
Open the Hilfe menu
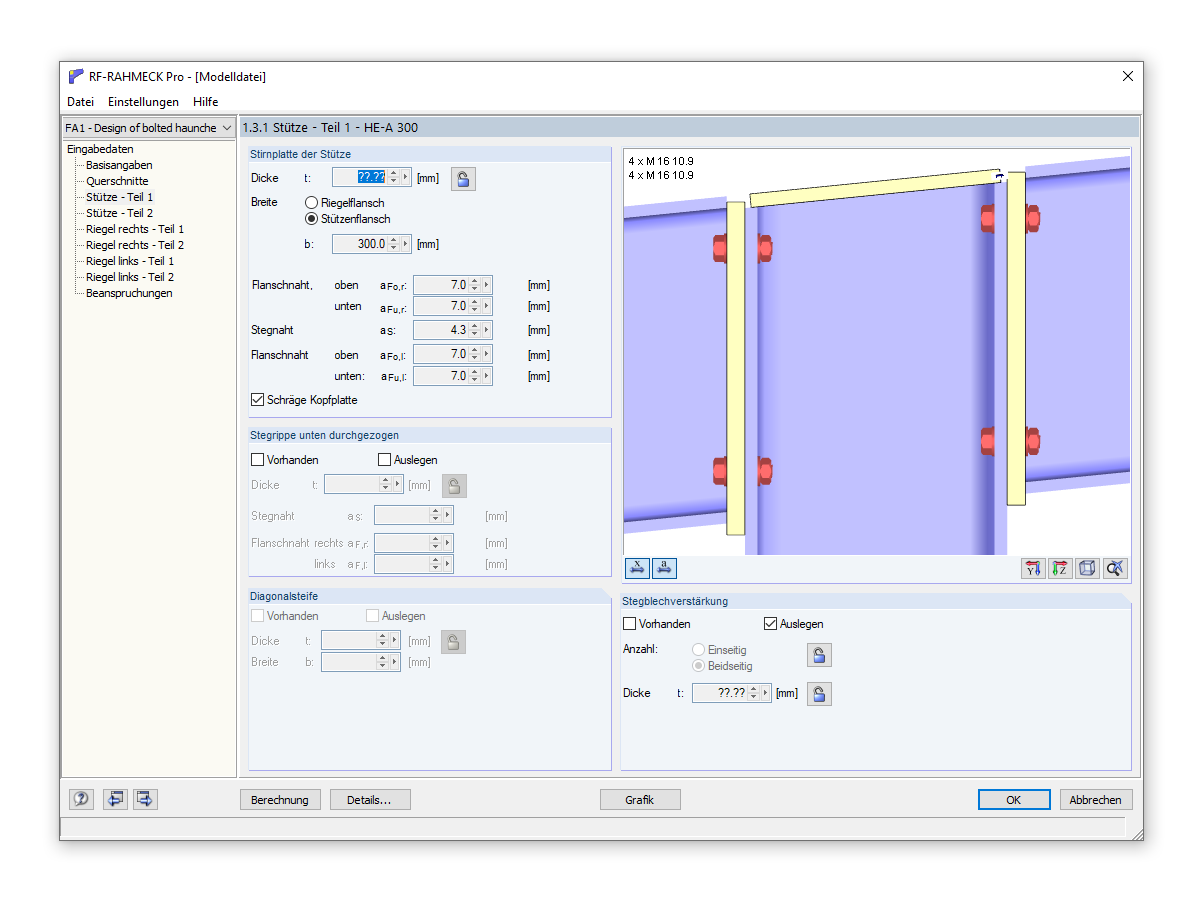coord(206,102)
